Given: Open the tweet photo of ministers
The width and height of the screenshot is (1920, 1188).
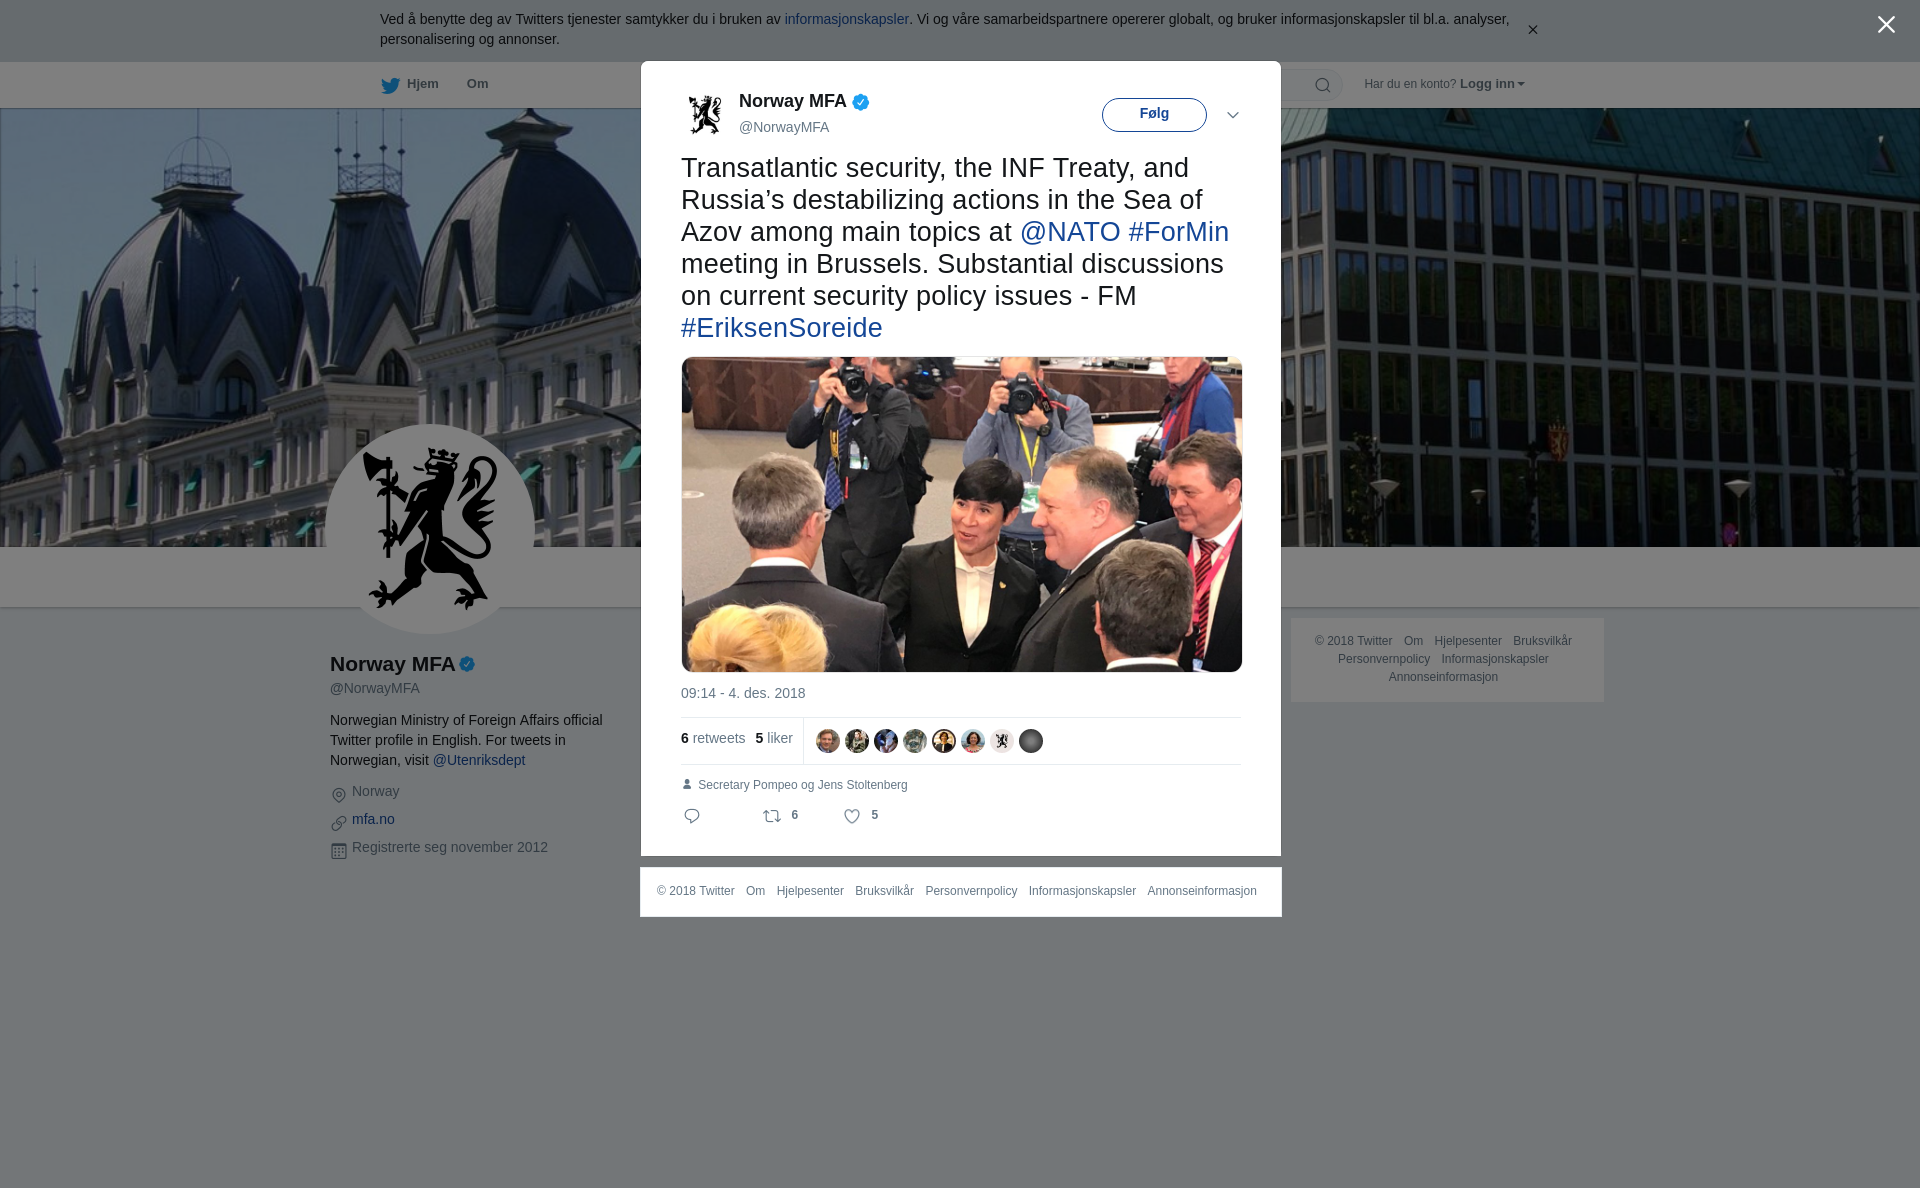Looking at the screenshot, I should (x=962, y=514).
